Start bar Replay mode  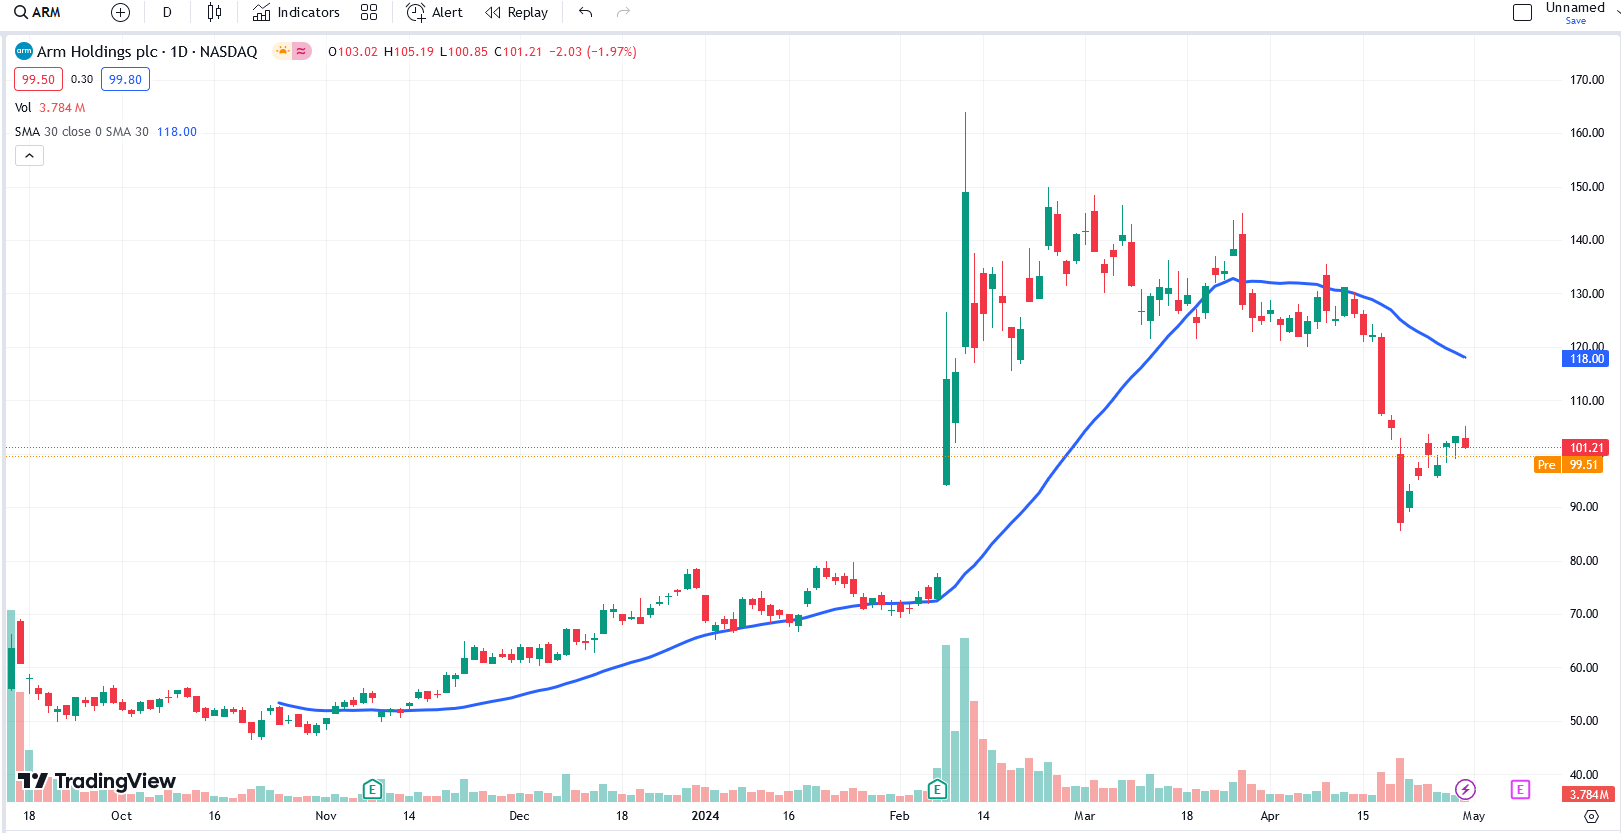[517, 12]
